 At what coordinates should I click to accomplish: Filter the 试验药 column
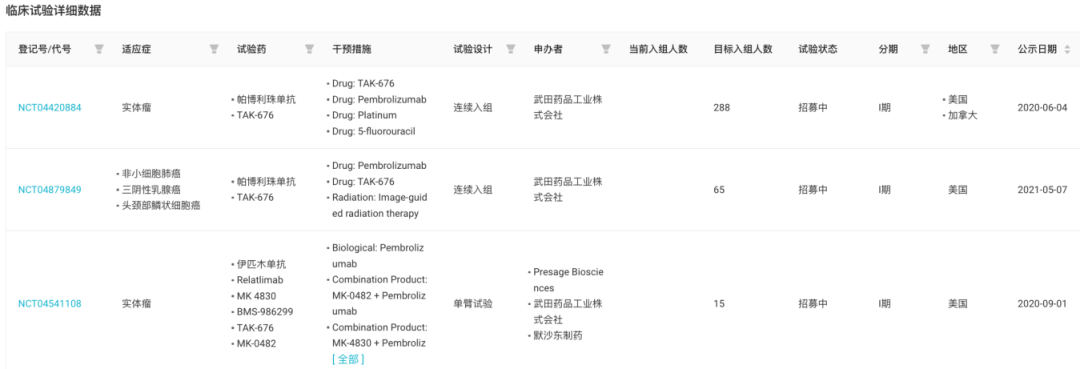[310, 49]
